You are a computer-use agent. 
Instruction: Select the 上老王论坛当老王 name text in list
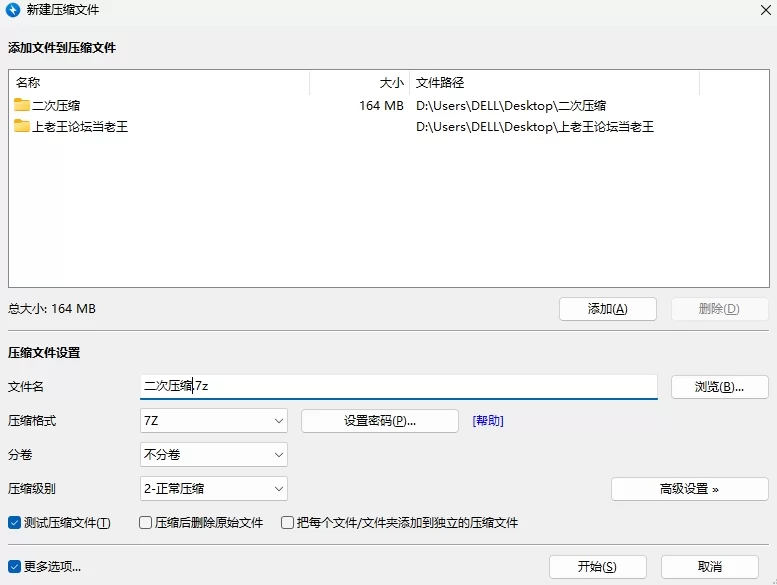80,127
